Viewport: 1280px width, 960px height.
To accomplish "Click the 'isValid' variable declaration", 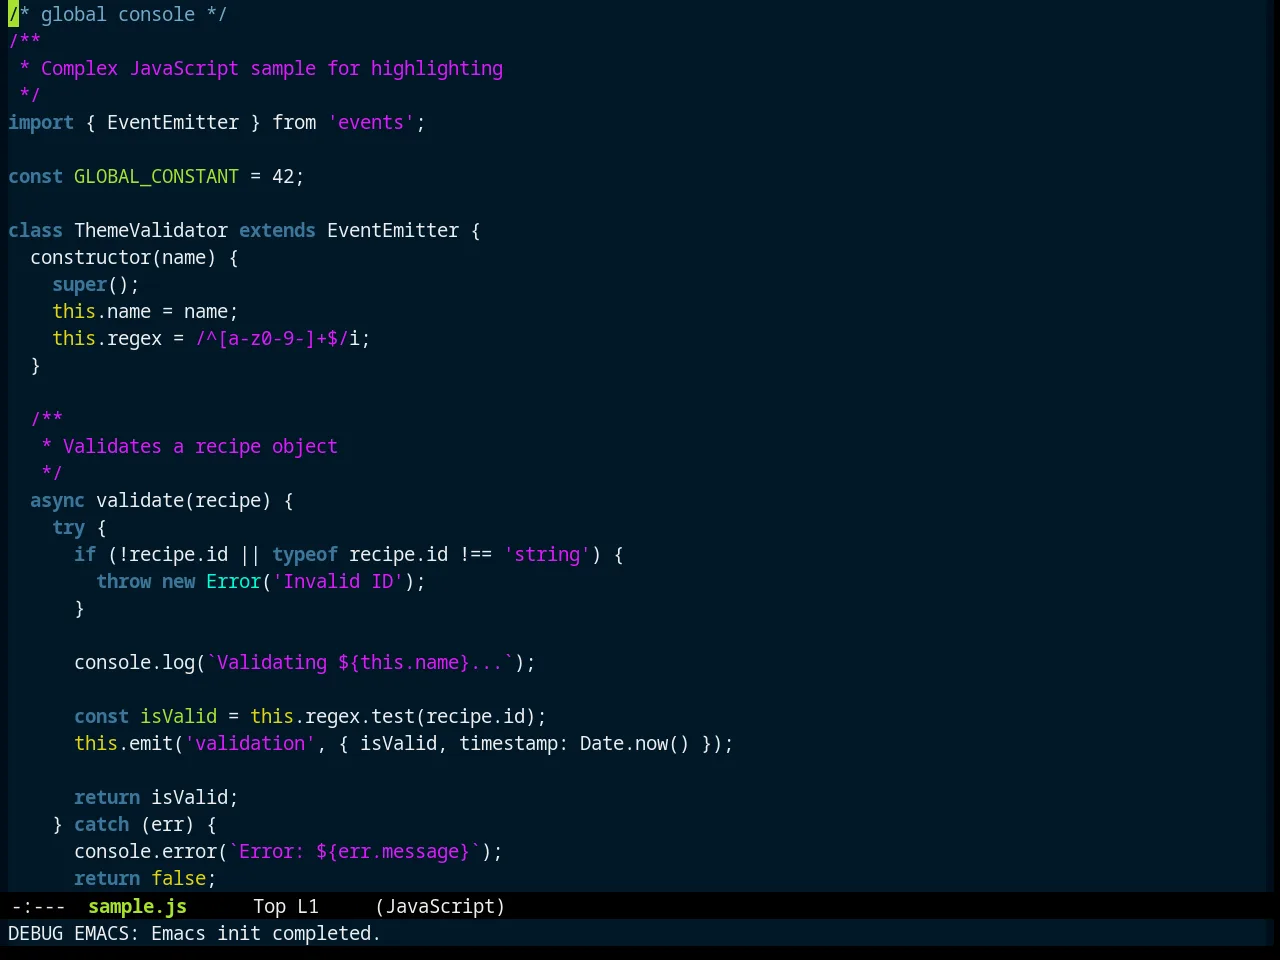I will pyautogui.click(x=178, y=716).
